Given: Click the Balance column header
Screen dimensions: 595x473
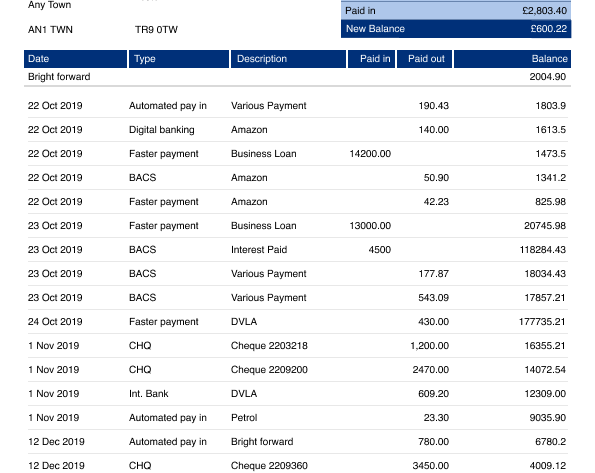Looking at the screenshot, I should click(512, 59).
